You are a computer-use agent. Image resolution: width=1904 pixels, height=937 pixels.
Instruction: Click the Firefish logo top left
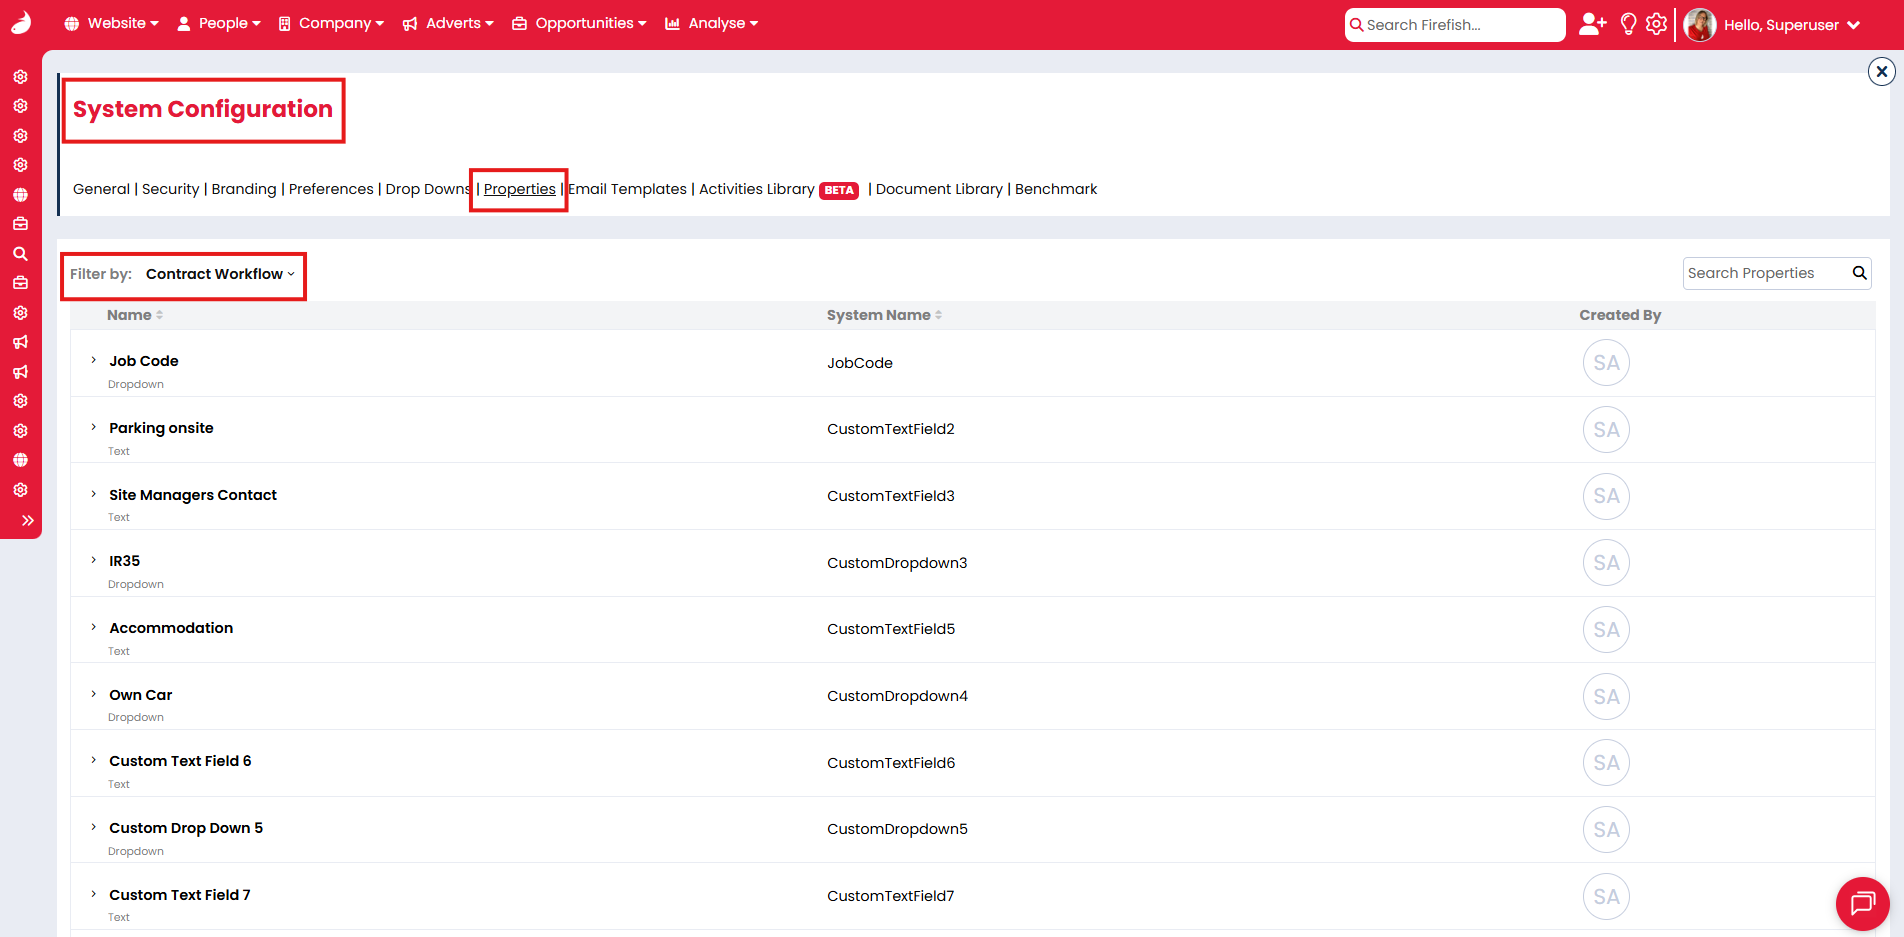click(21, 22)
